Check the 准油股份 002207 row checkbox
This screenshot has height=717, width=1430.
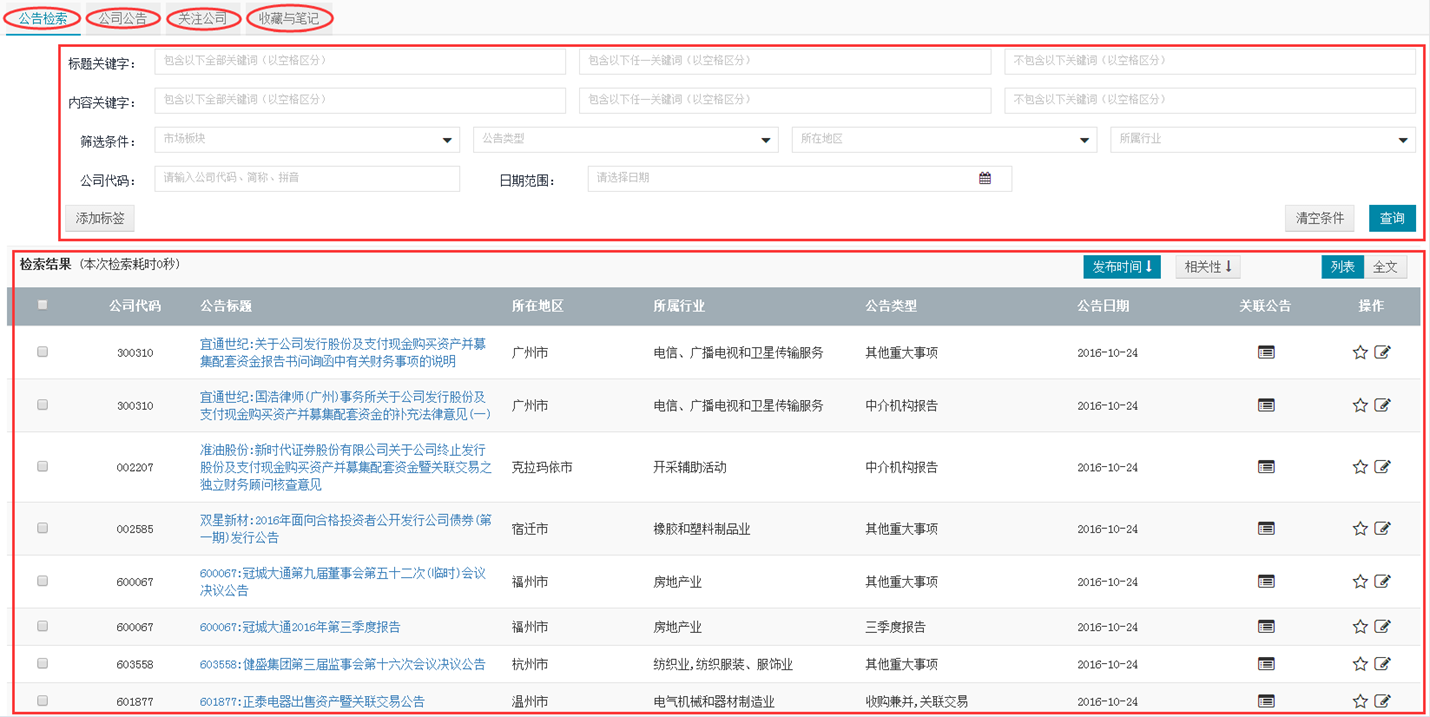click(42, 466)
